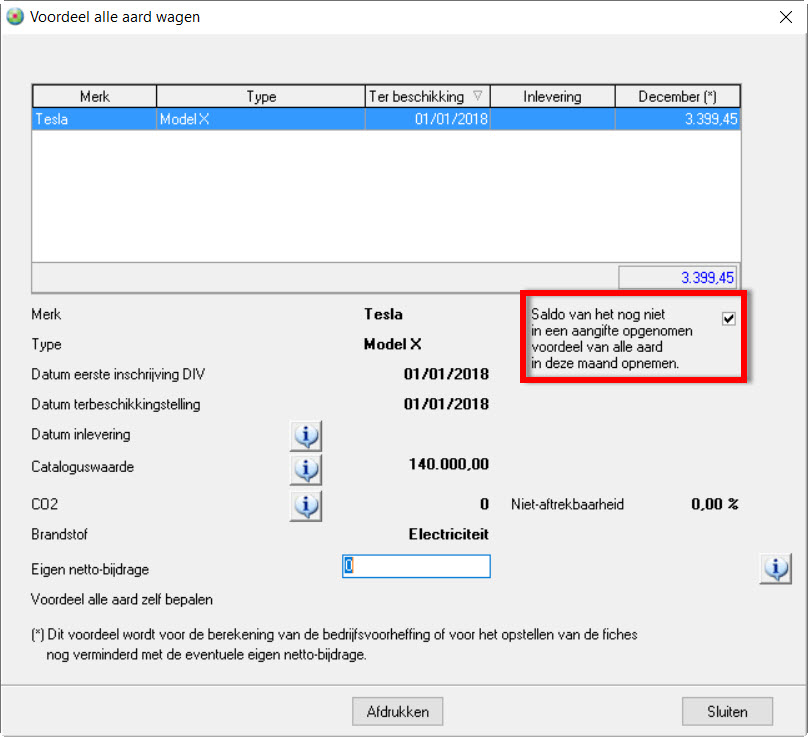
Task: Click info icon next to Datum inlevering
Action: click(x=306, y=436)
